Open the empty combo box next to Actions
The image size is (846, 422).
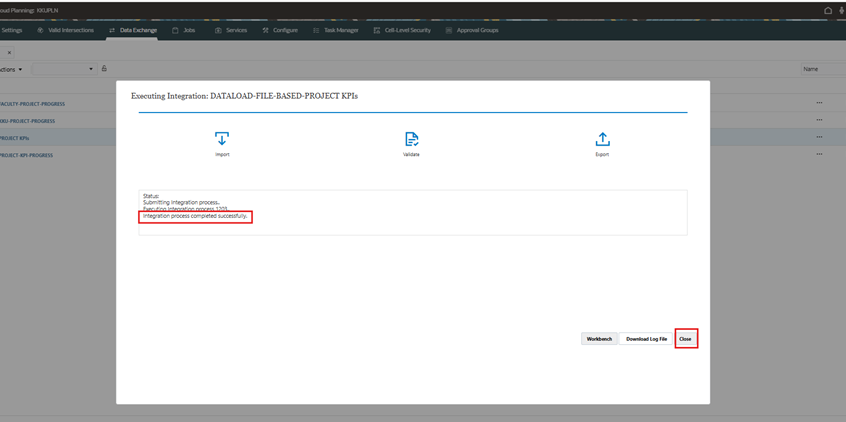63,69
